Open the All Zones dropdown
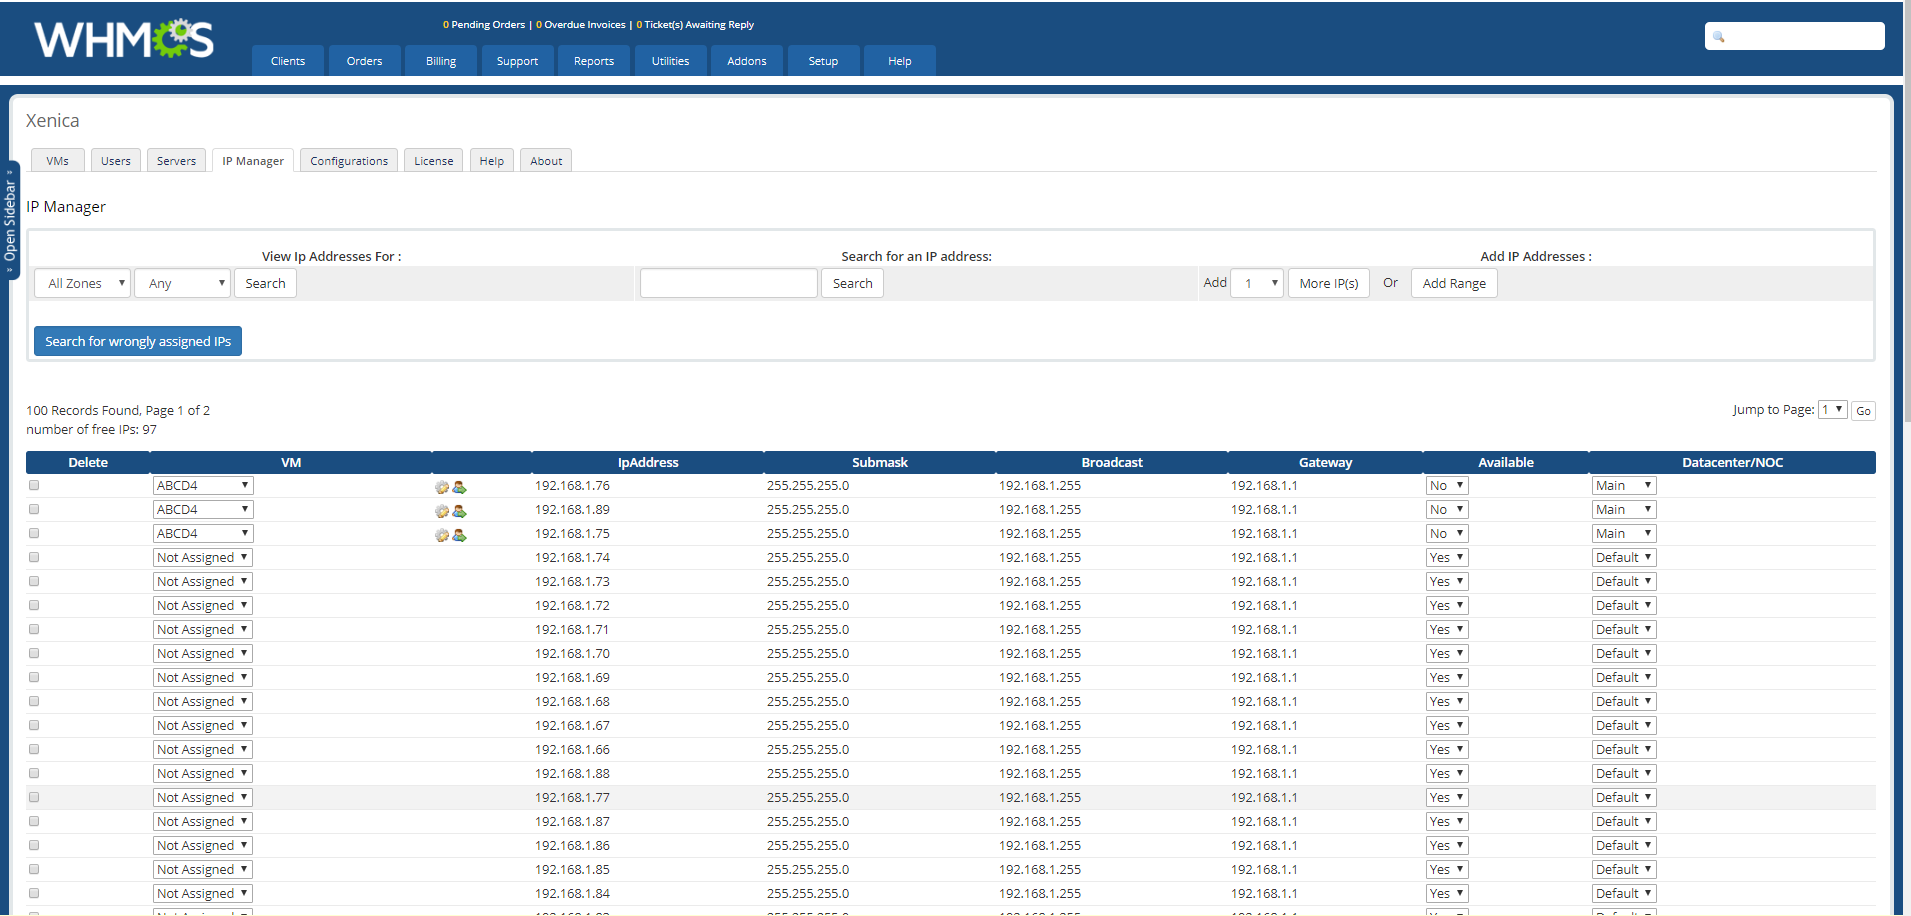 pos(82,283)
